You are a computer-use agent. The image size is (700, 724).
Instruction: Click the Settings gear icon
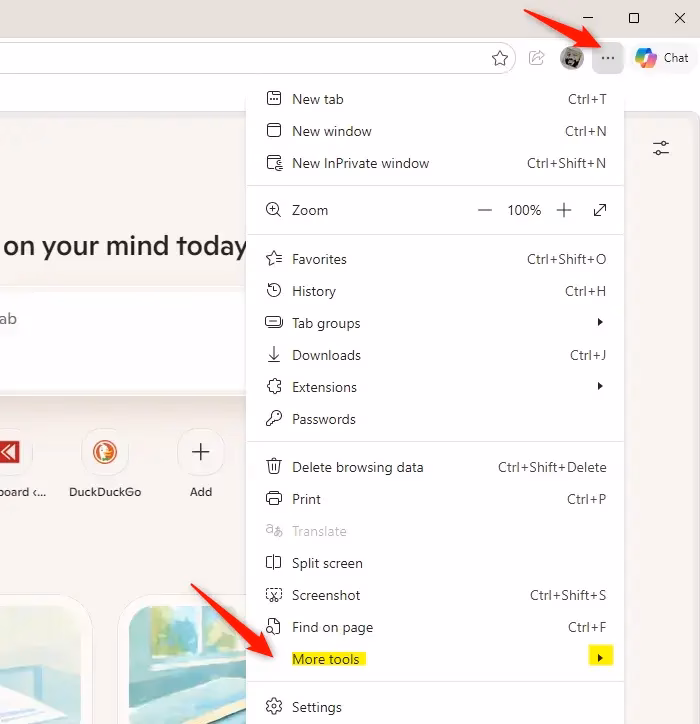tap(274, 706)
